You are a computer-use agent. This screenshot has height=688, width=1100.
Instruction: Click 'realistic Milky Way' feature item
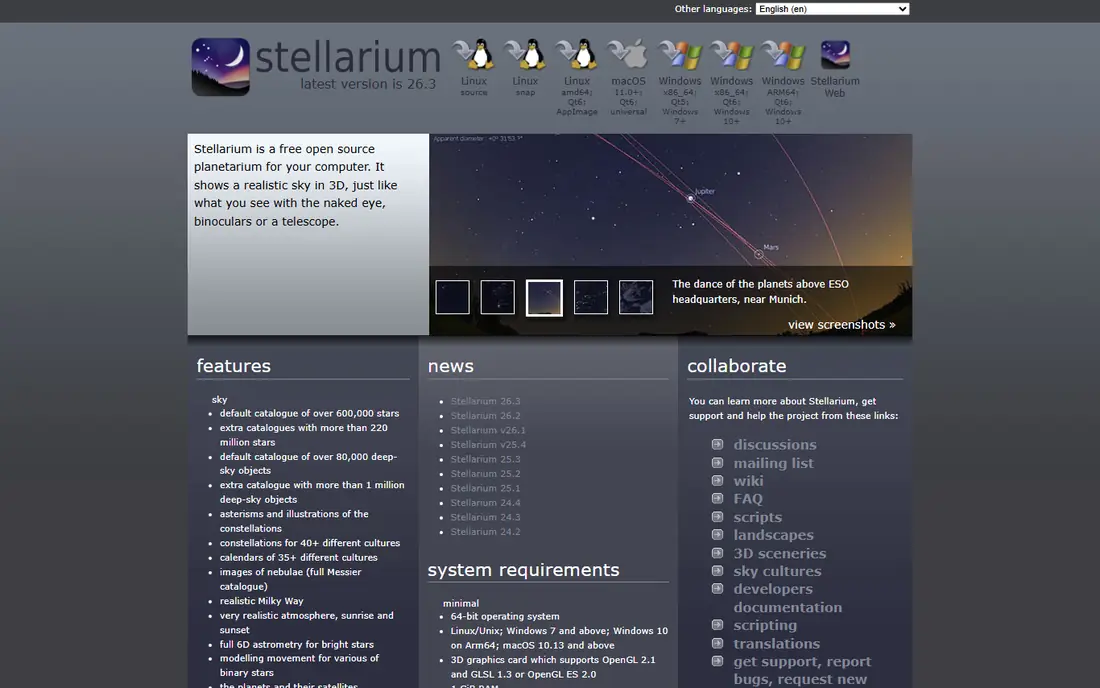pyautogui.click(x=262, y=601)
